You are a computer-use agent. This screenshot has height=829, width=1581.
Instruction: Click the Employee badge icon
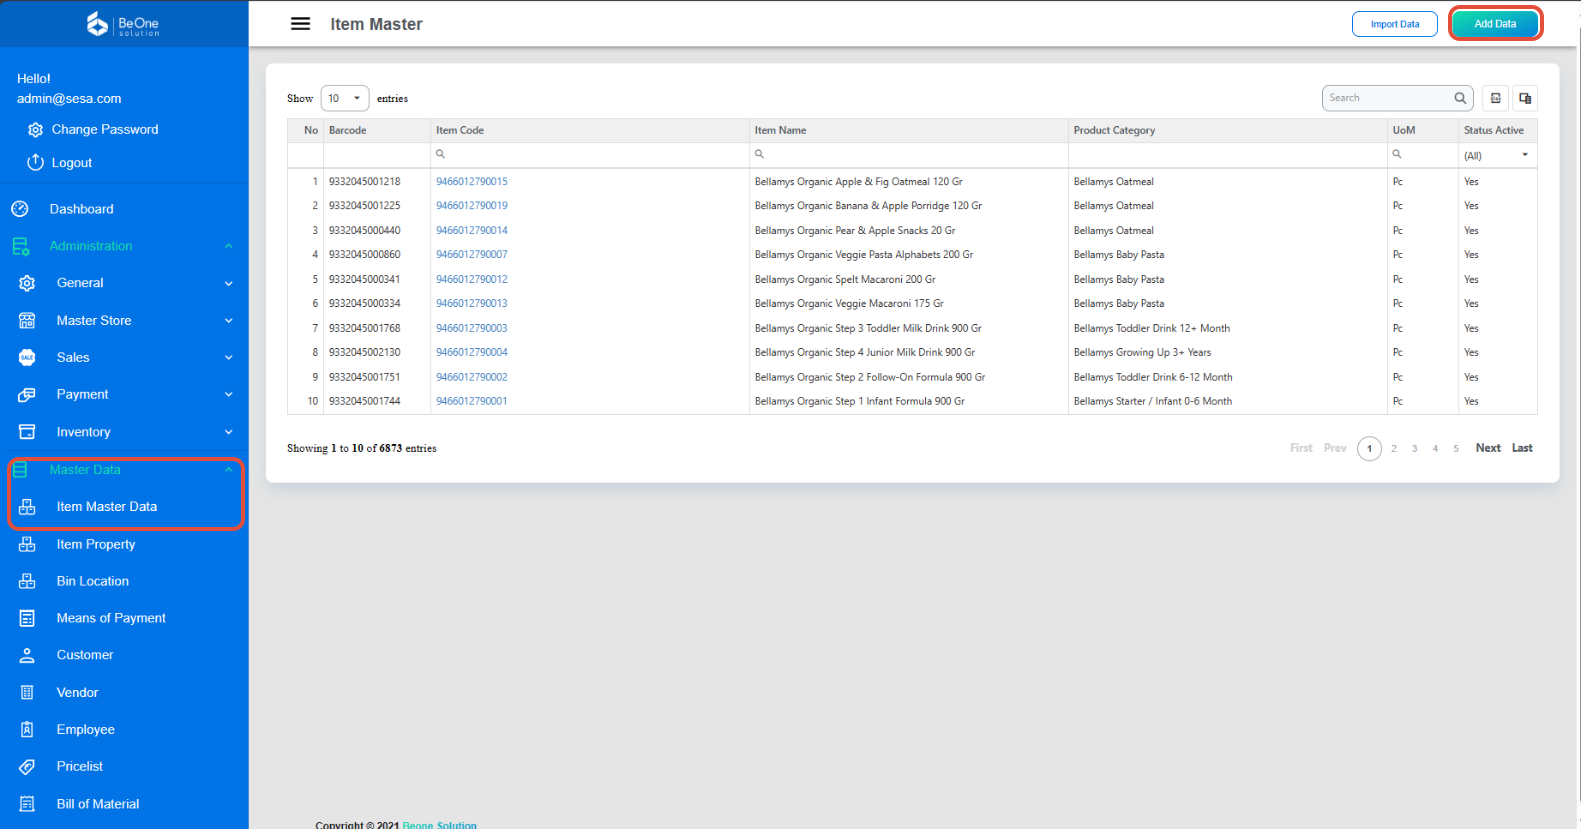pos(27,729)
